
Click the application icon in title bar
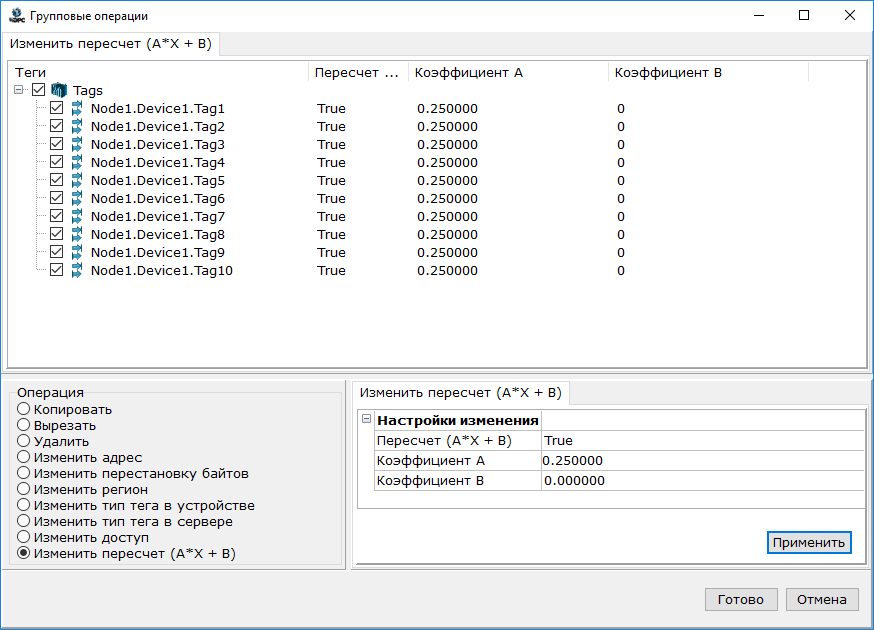click(14, 15)
